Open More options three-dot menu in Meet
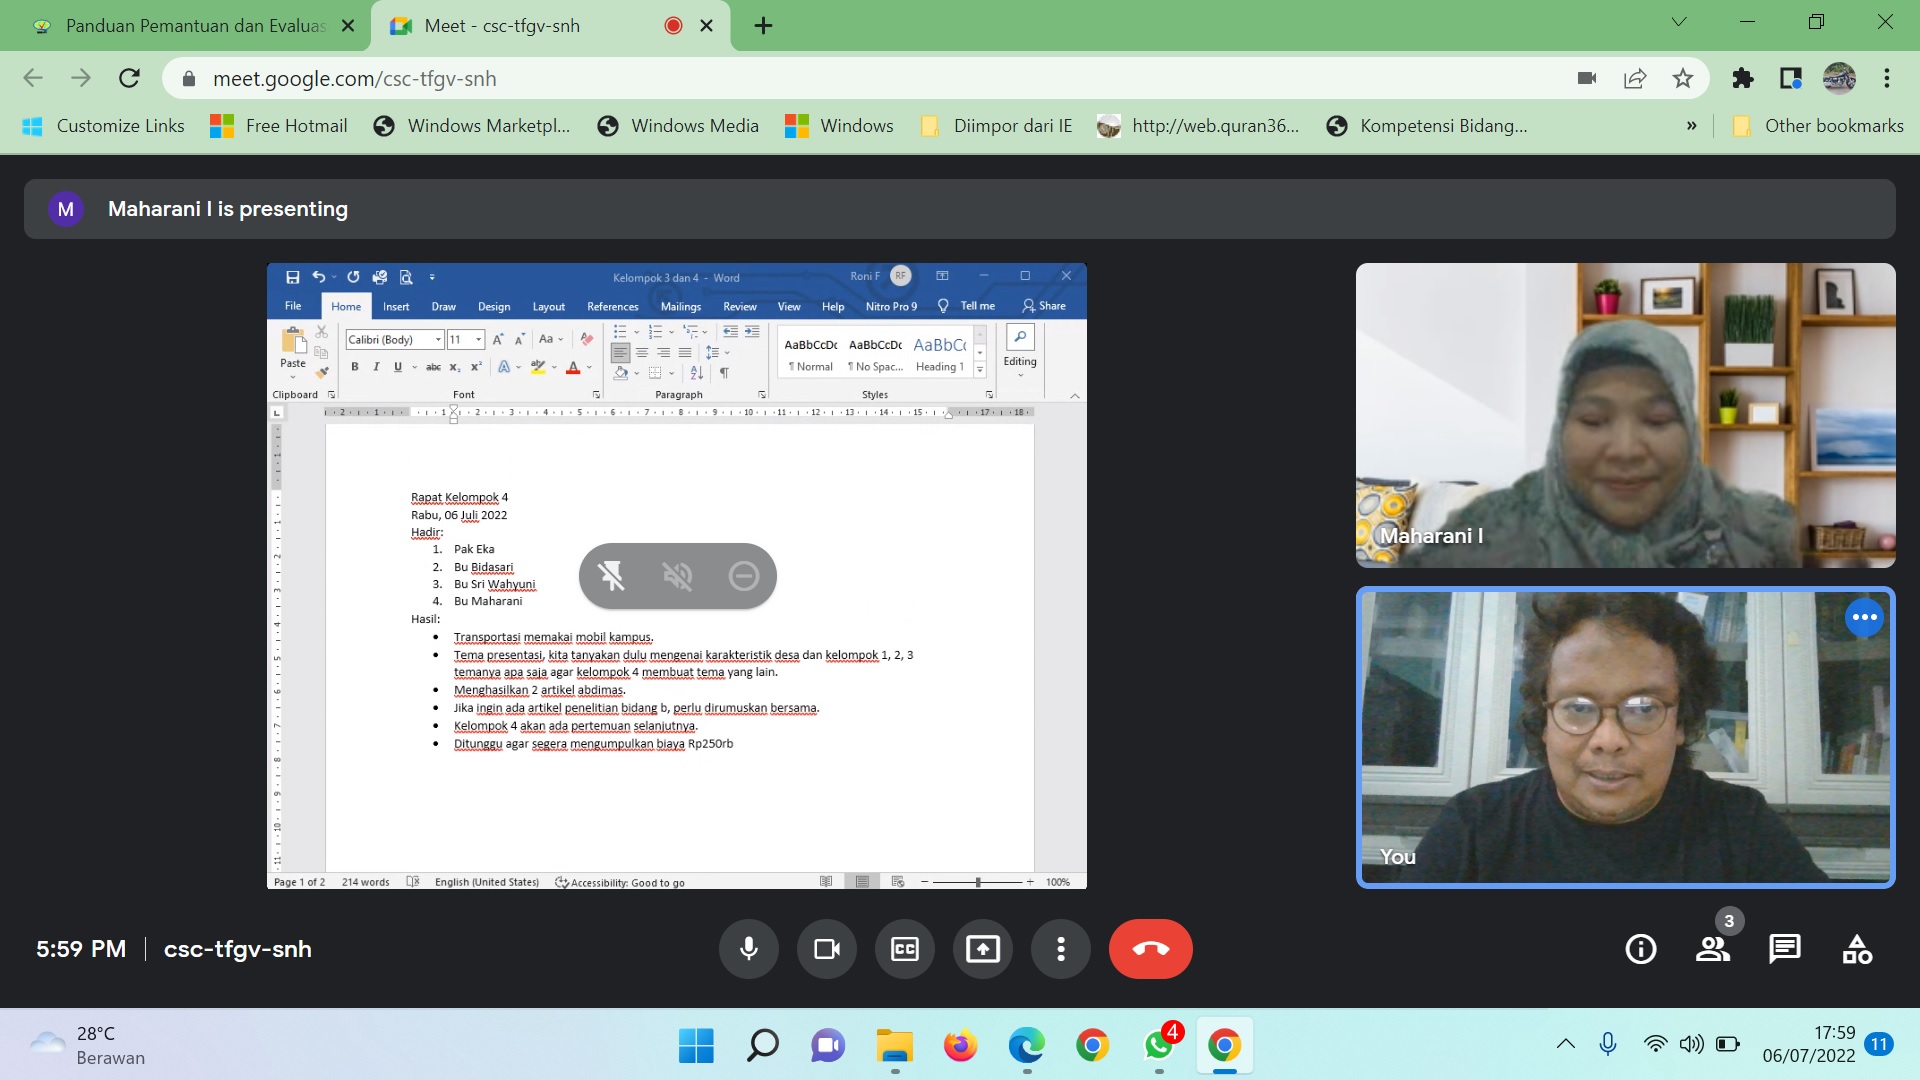This screenshot has height=1080, width=1920. [1060, 948]
